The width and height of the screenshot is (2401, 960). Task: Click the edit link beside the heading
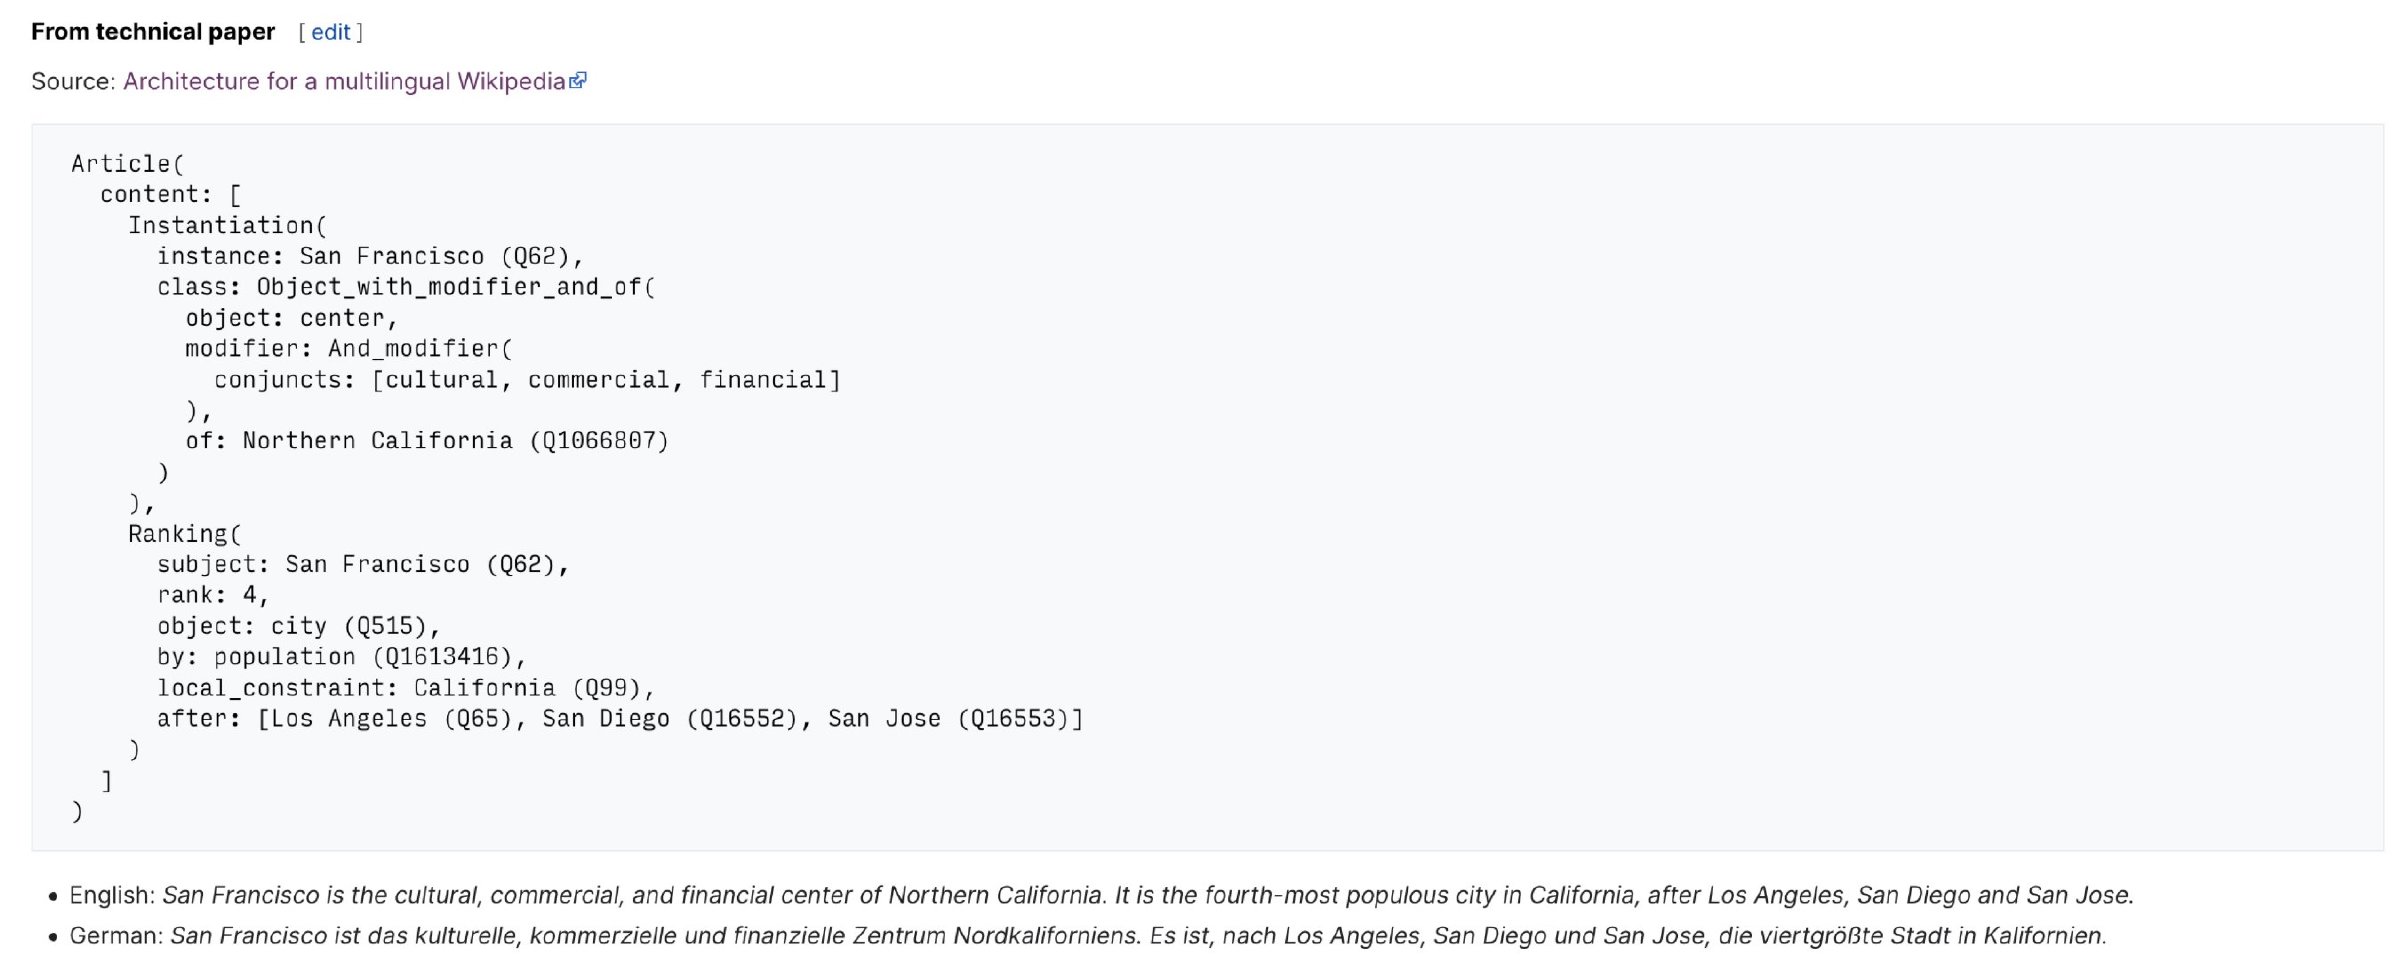pos(330,32)
